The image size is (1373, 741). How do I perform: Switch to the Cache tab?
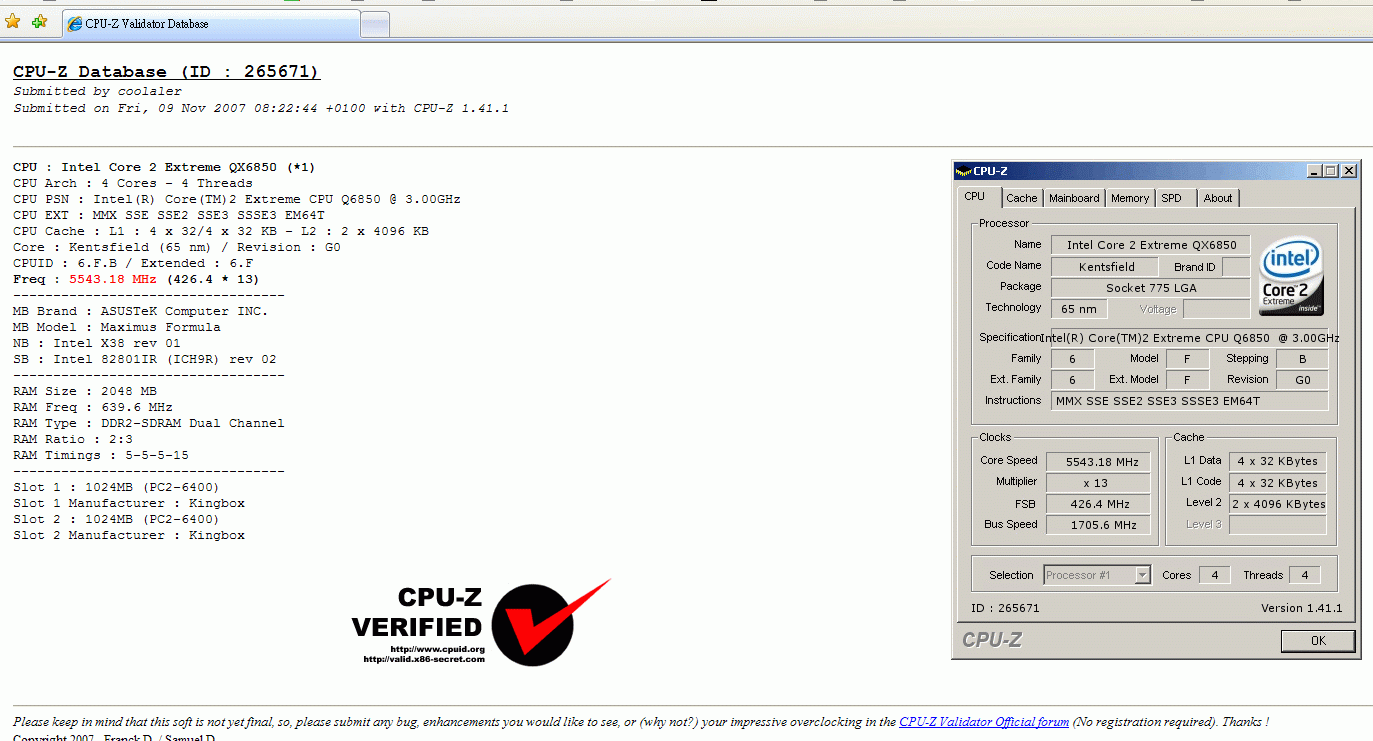pyautogui.click(x=1022, y=198)
